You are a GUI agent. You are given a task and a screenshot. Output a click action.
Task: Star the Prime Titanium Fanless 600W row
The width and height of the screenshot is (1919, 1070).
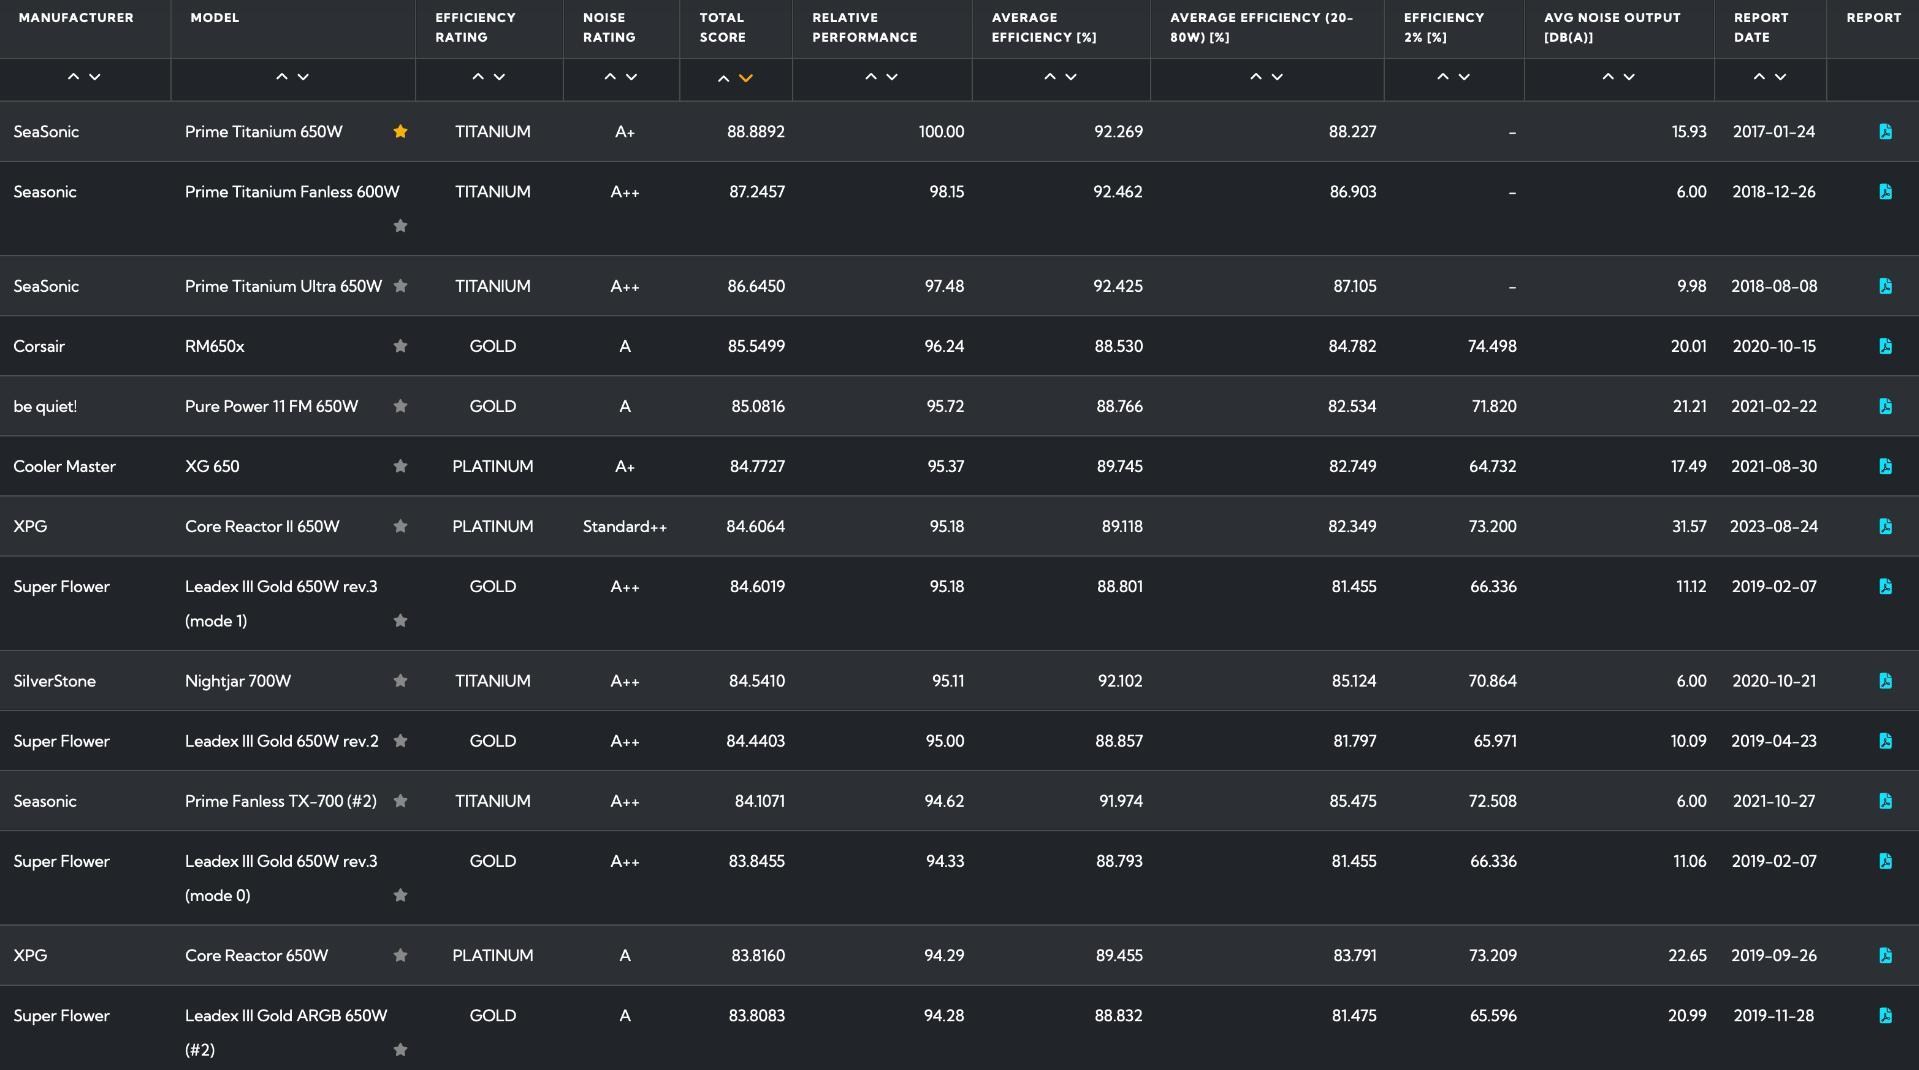400,226
